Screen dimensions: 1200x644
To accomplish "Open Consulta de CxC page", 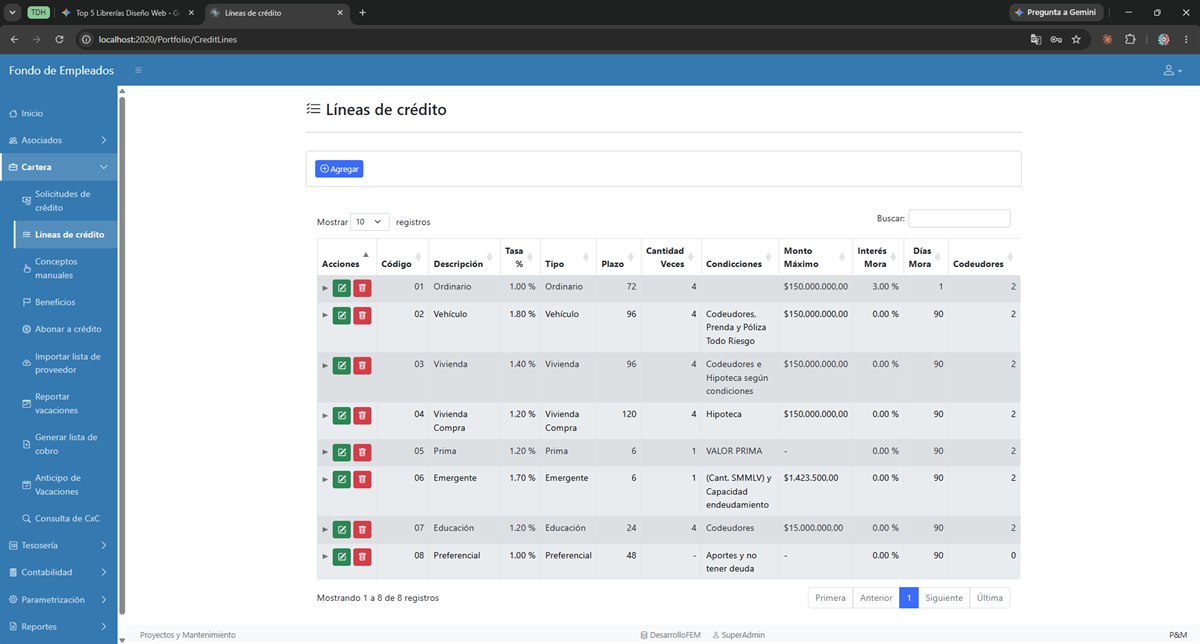I will [65, 519].
